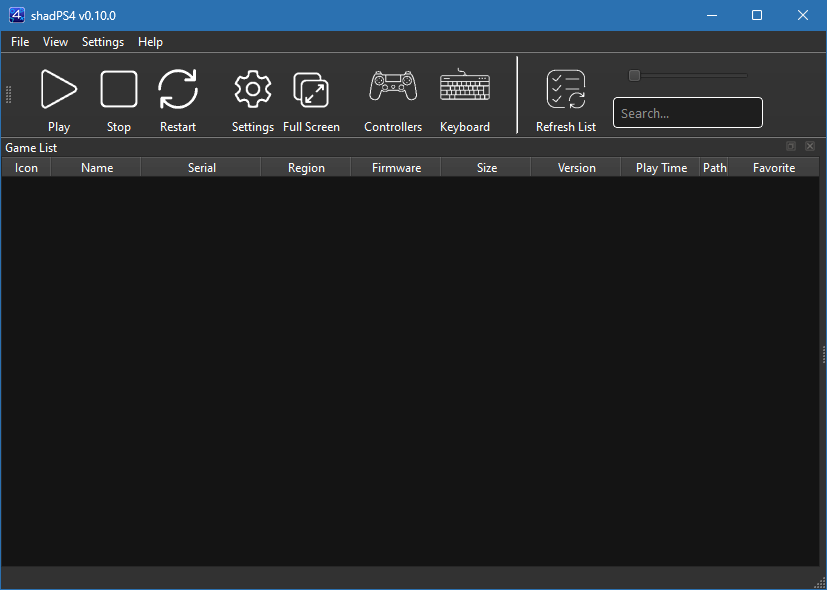The image size is (827, 590).
Task: Click the icon size slider handle
Action: coord(634,75)
